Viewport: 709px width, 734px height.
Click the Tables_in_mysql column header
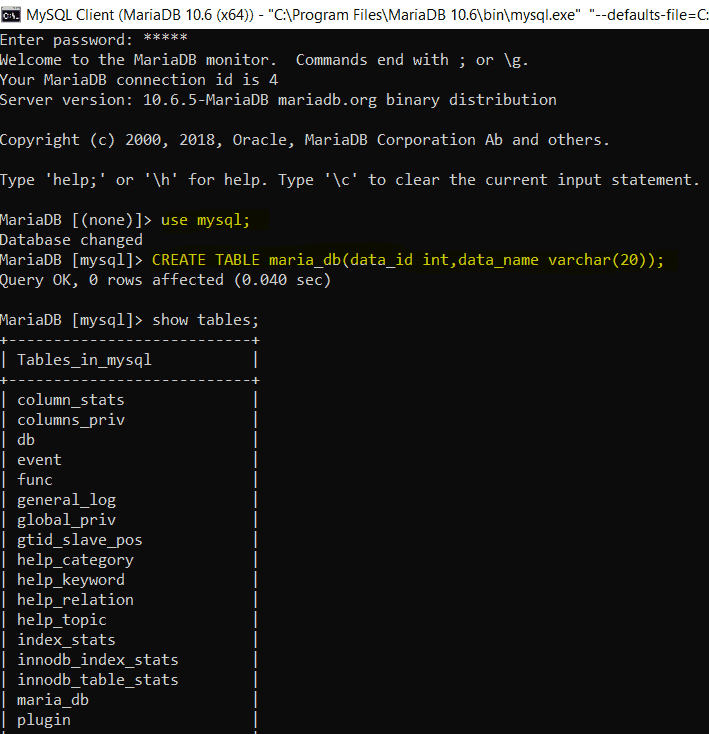point(84,360)
